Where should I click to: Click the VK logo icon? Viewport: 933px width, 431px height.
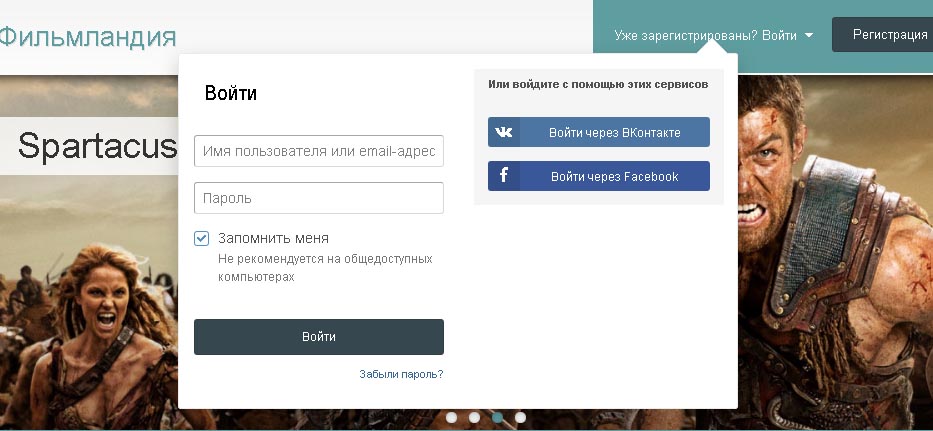pyautogui.click(x=504, y=132)
